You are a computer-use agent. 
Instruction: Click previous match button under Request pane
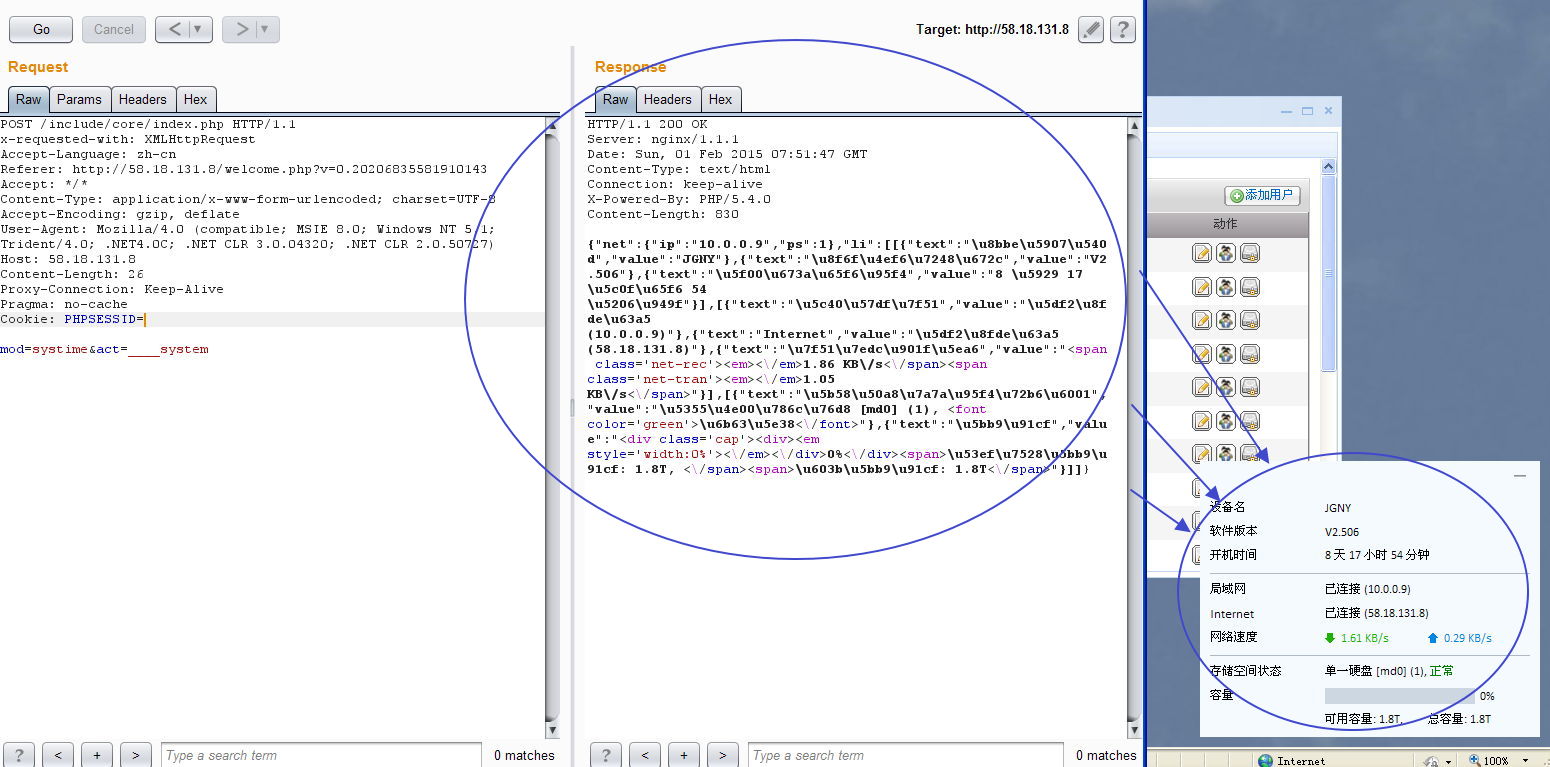[58, 755]
